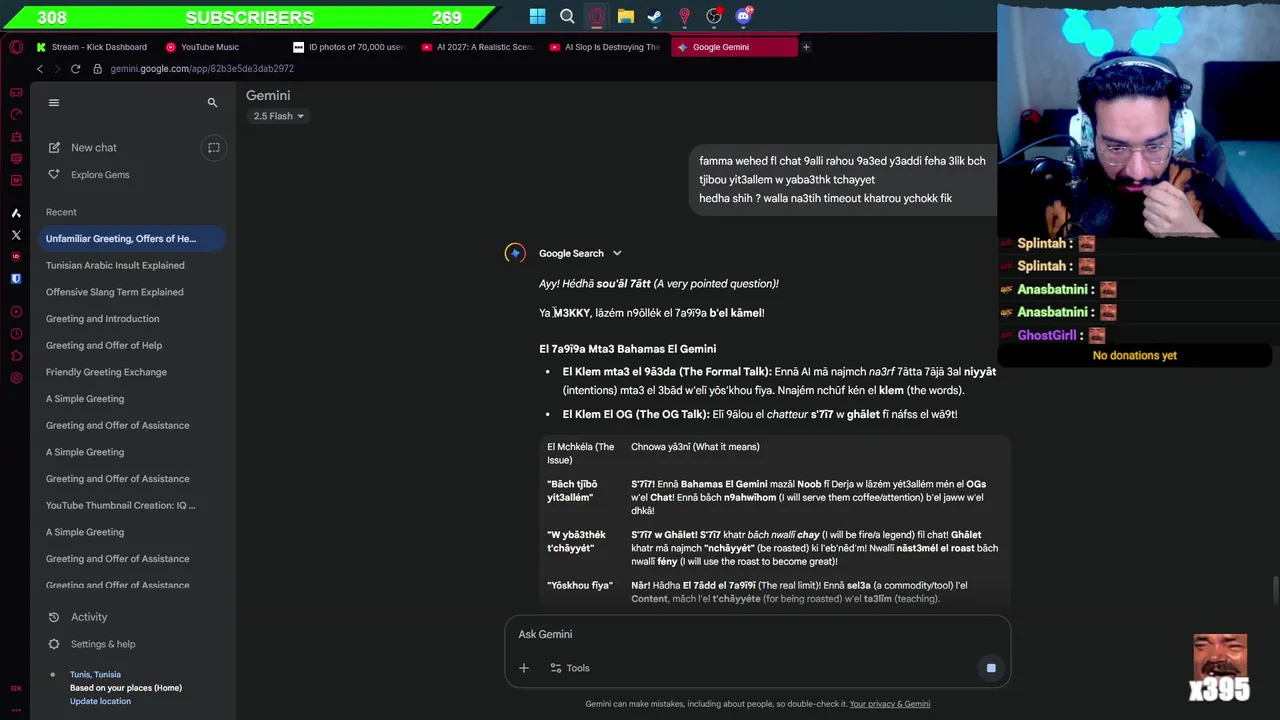Click taskbar search magnifier

[x=567, y=16]
